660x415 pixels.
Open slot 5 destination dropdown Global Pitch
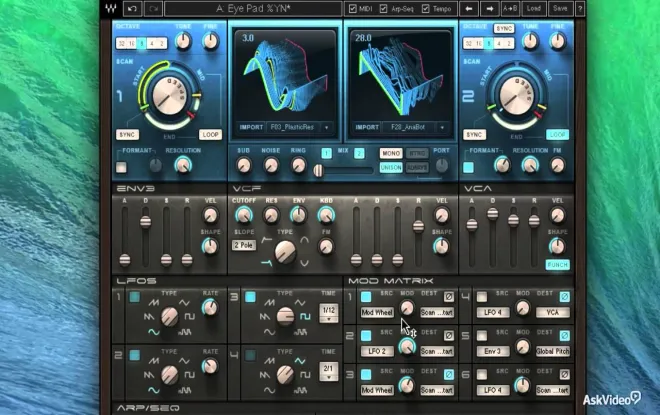tap(553, 351)
